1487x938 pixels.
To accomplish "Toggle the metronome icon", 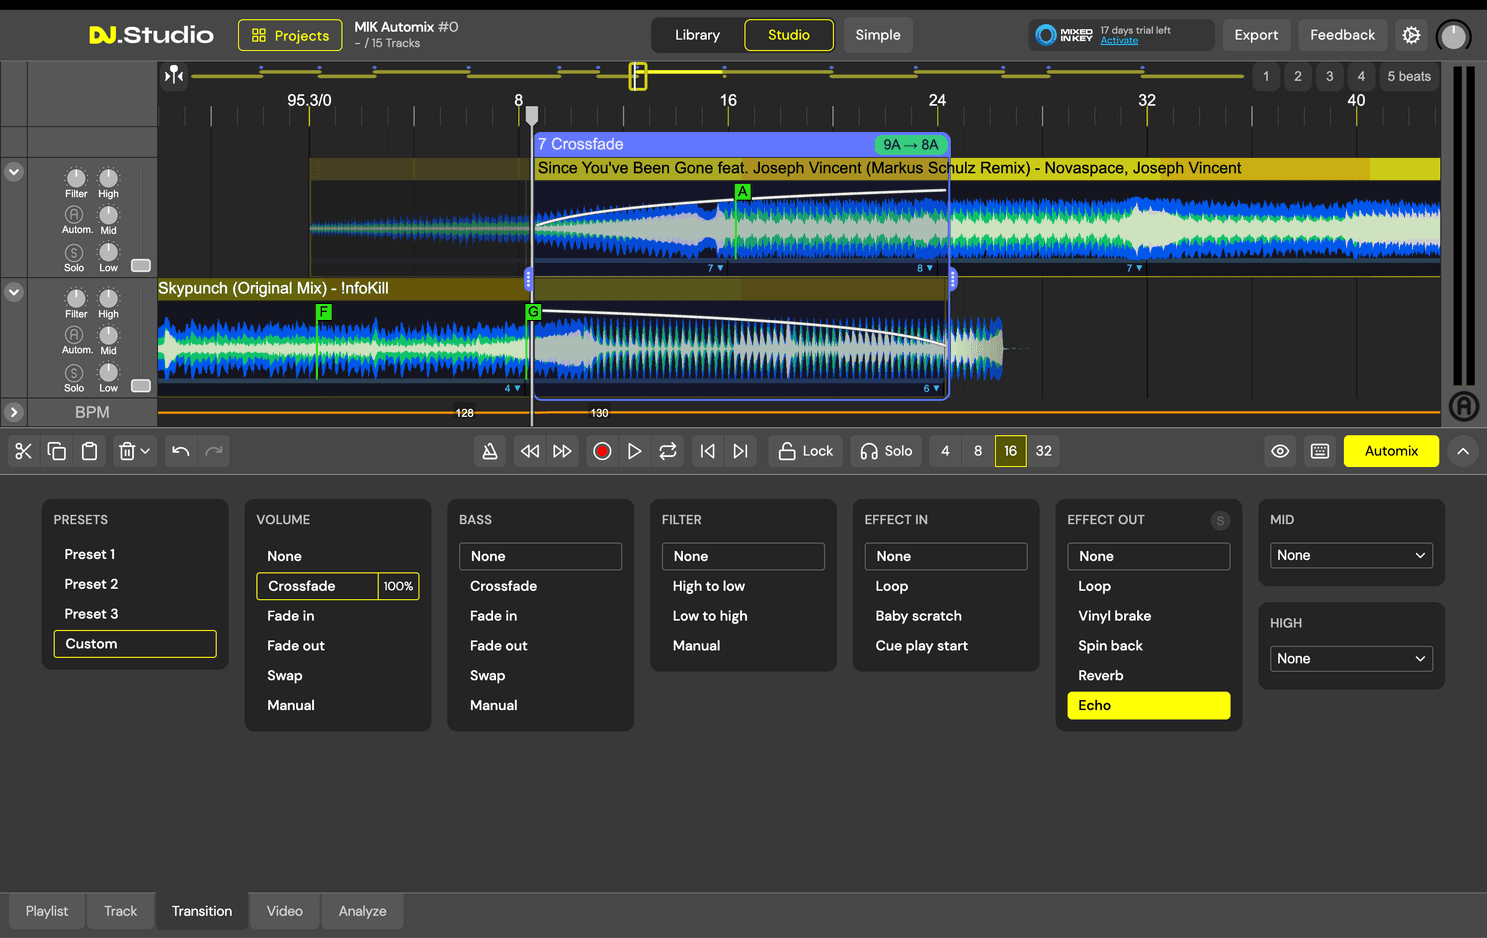I will 489,451.
